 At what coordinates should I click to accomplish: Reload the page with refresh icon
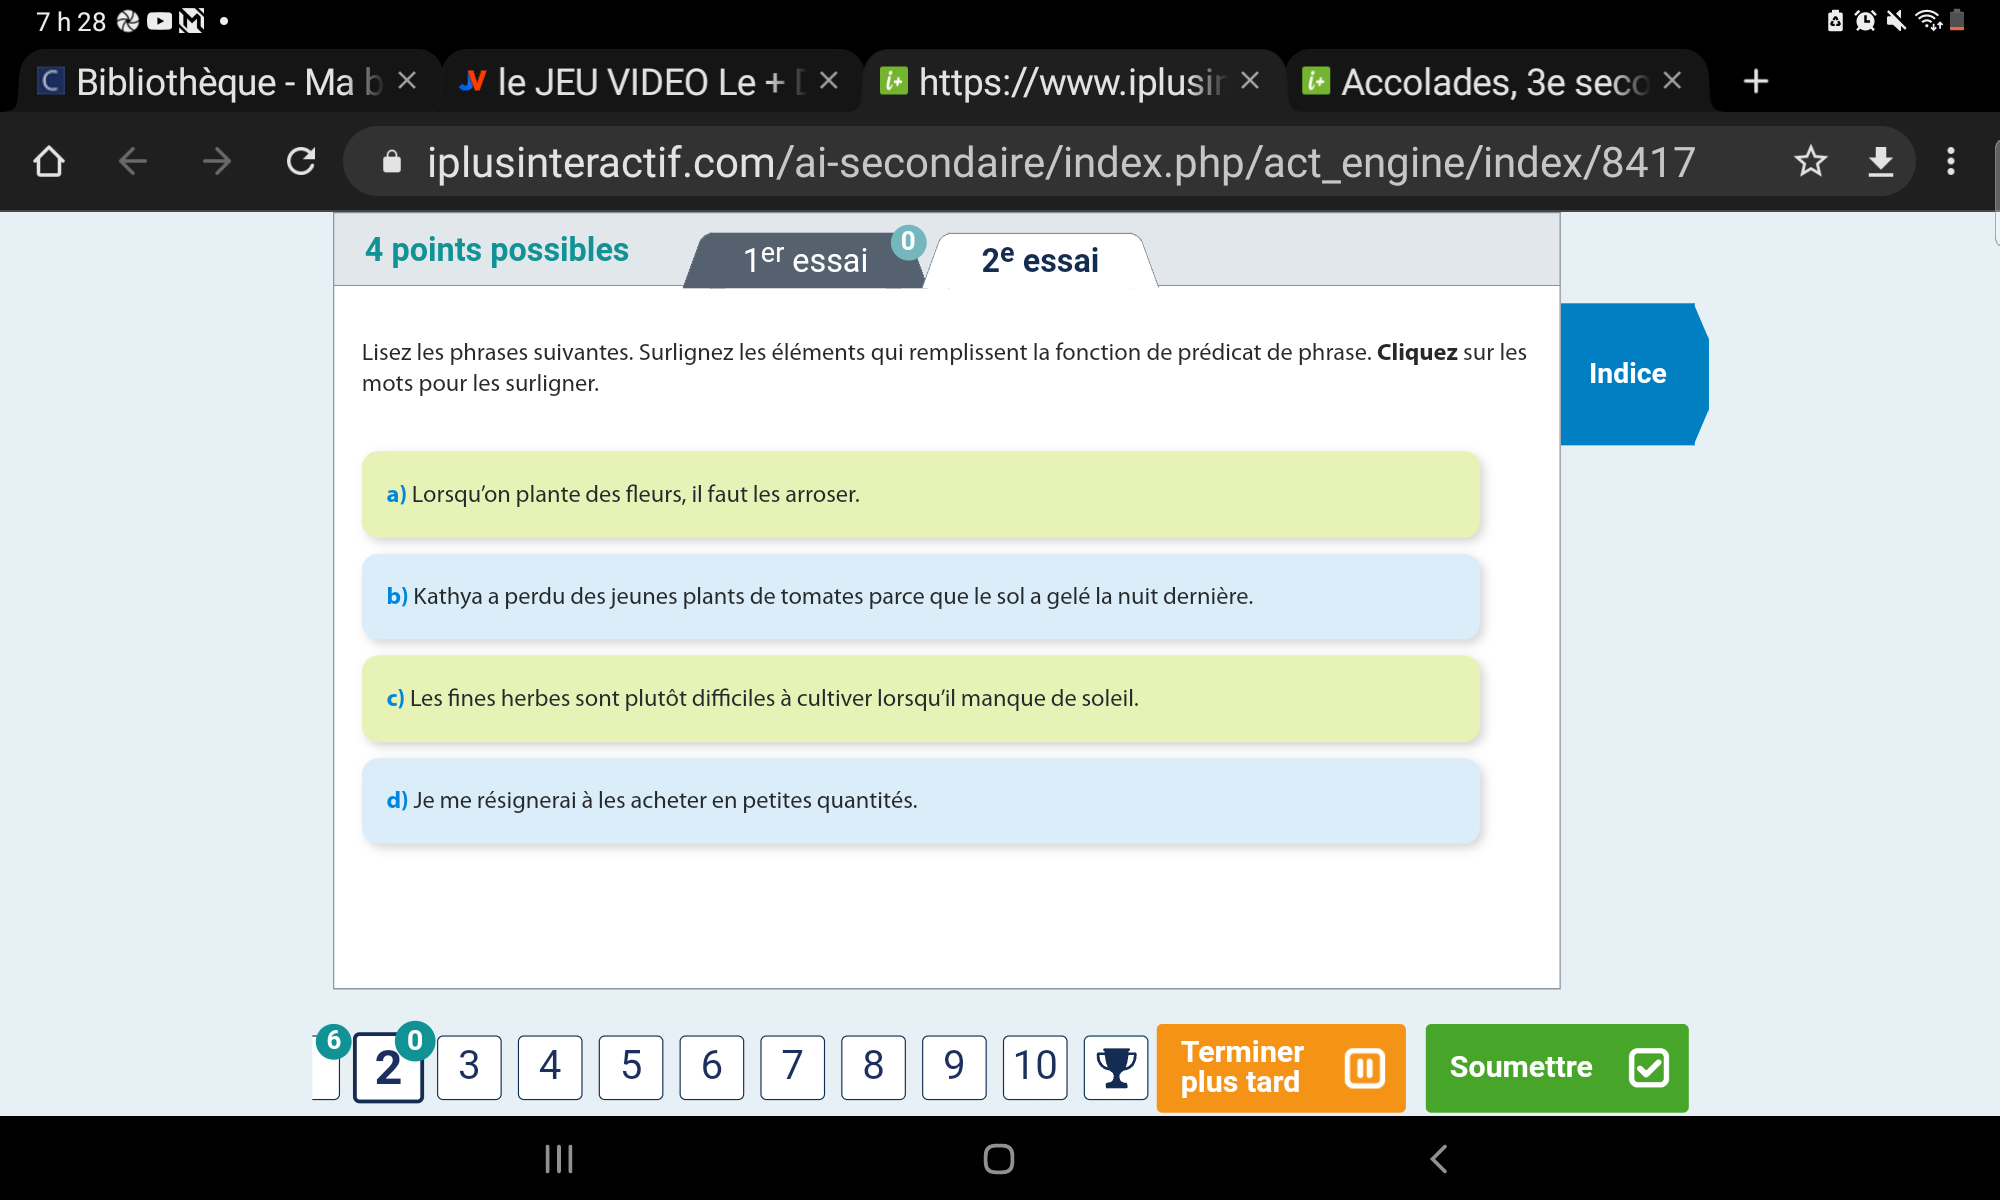(x=301, y=161)
